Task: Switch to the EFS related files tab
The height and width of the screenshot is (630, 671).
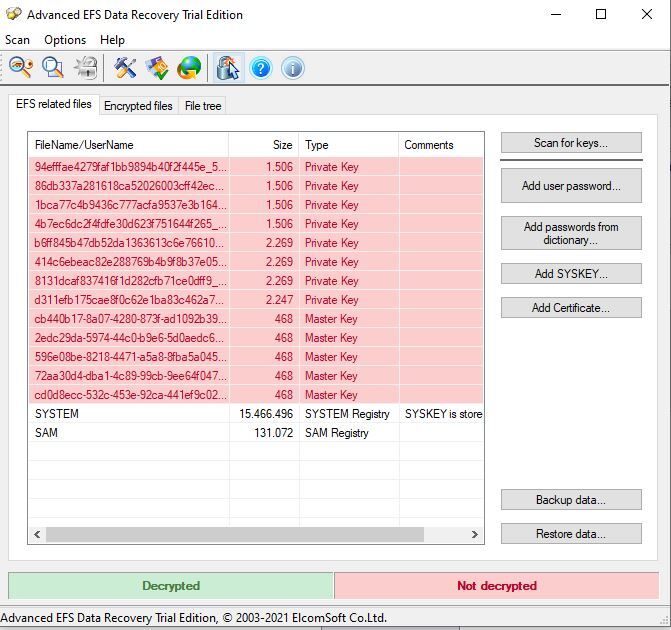Action: tap(53, 104)
